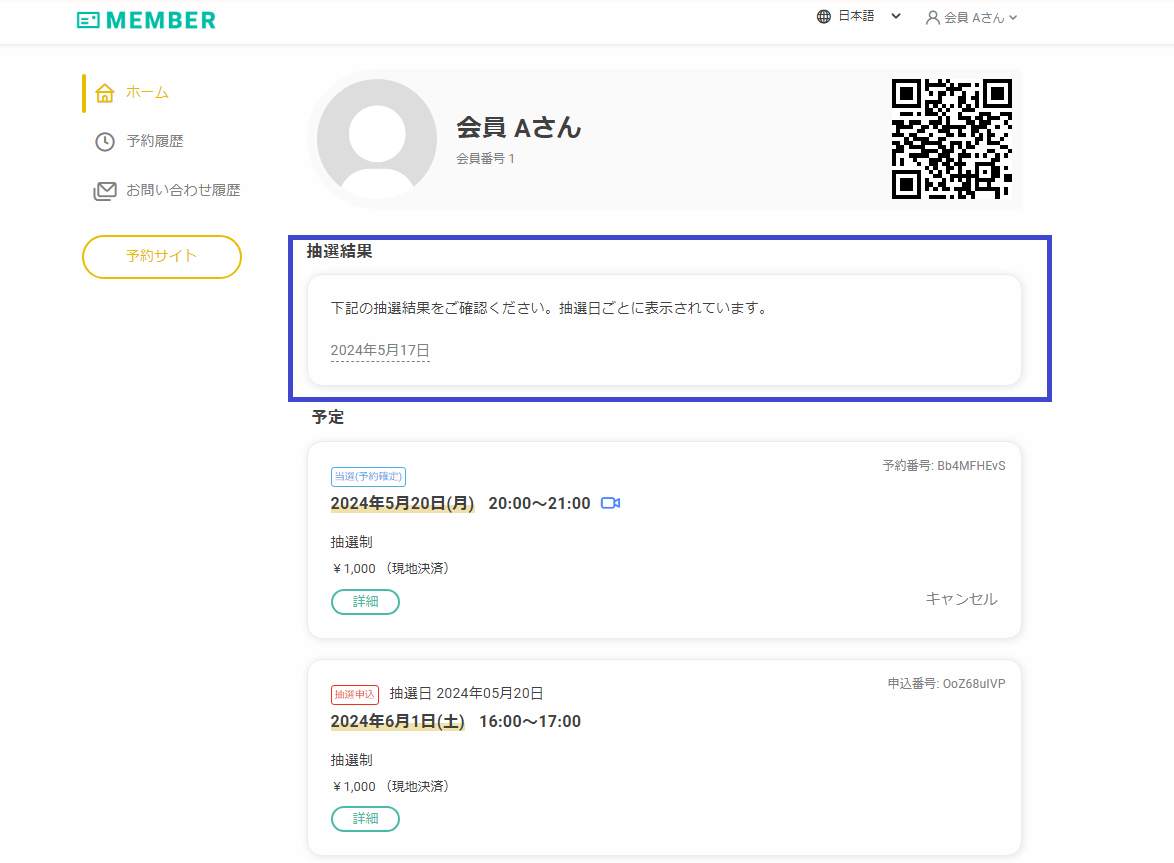Open the ホーム menu item
The height and width of the screenshot is (863, 1174).
[x=147, y=92]
